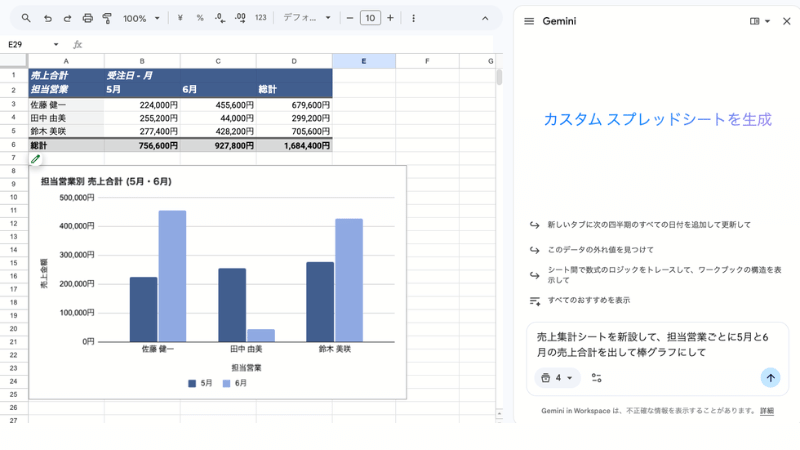
Task: Click the x-axis title 担当営業
Action: 246,367
